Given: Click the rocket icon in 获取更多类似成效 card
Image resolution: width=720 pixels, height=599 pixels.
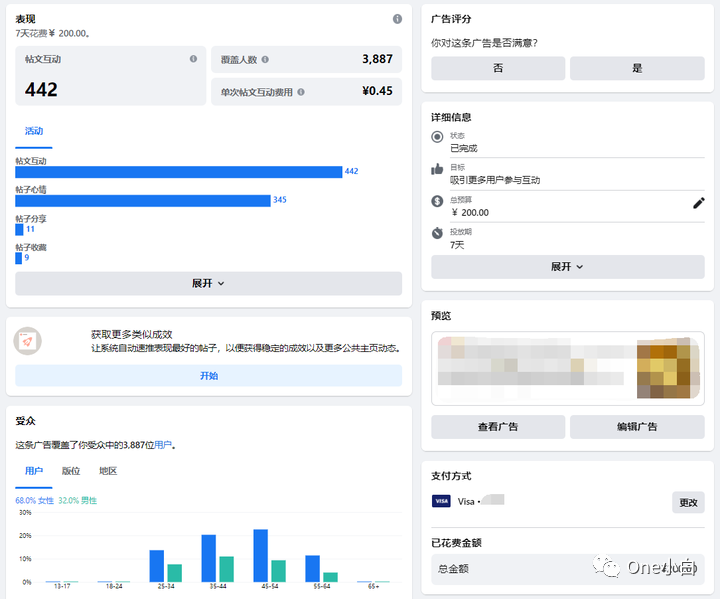Looking at the screenshot, I should tap(28, 341).
